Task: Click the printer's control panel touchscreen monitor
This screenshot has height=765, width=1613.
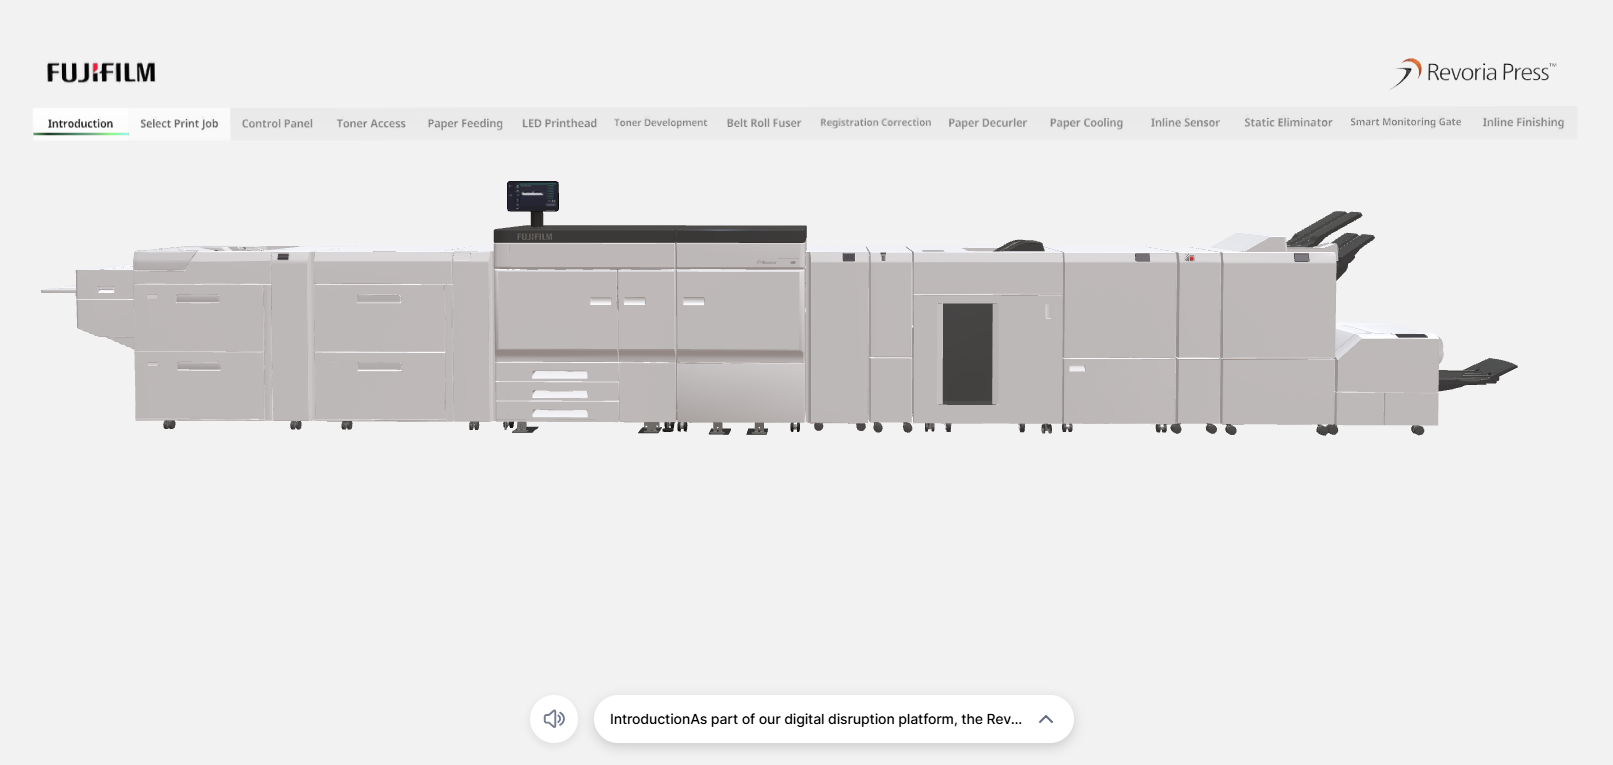Action: click(532, 196)
